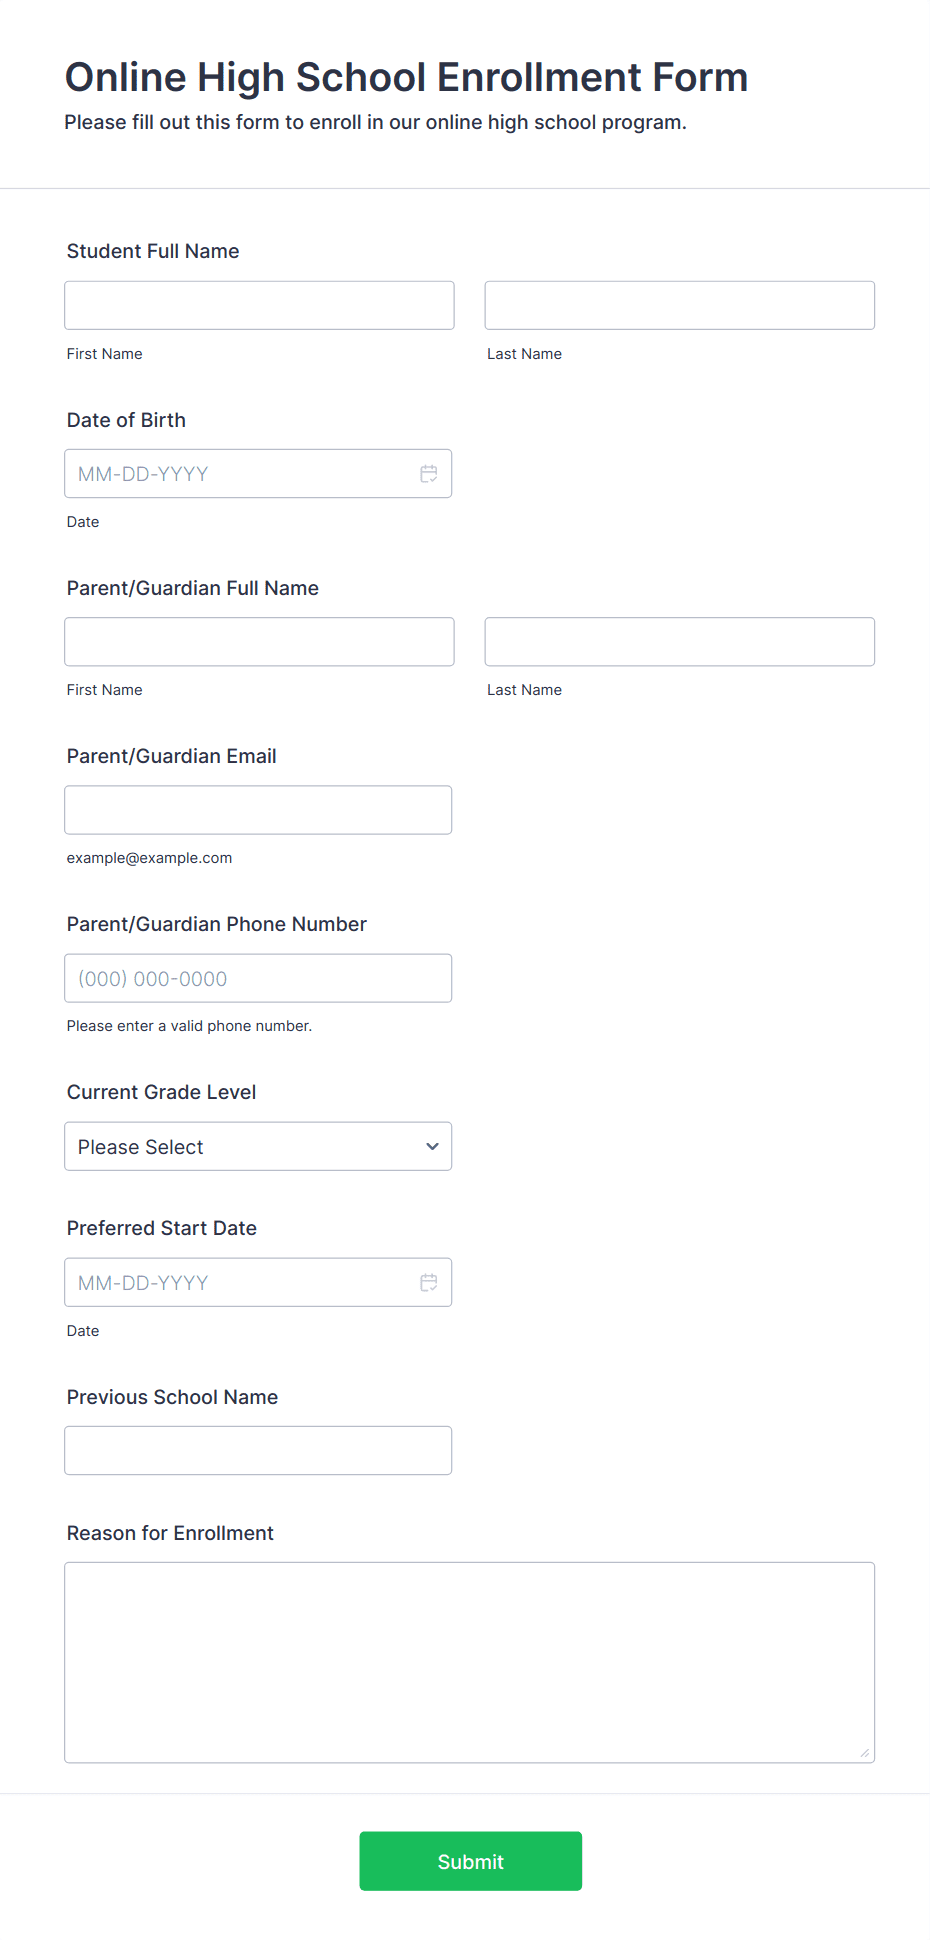Open the Current Grade Level dropdown
930x1940 pixels.
258,1146
